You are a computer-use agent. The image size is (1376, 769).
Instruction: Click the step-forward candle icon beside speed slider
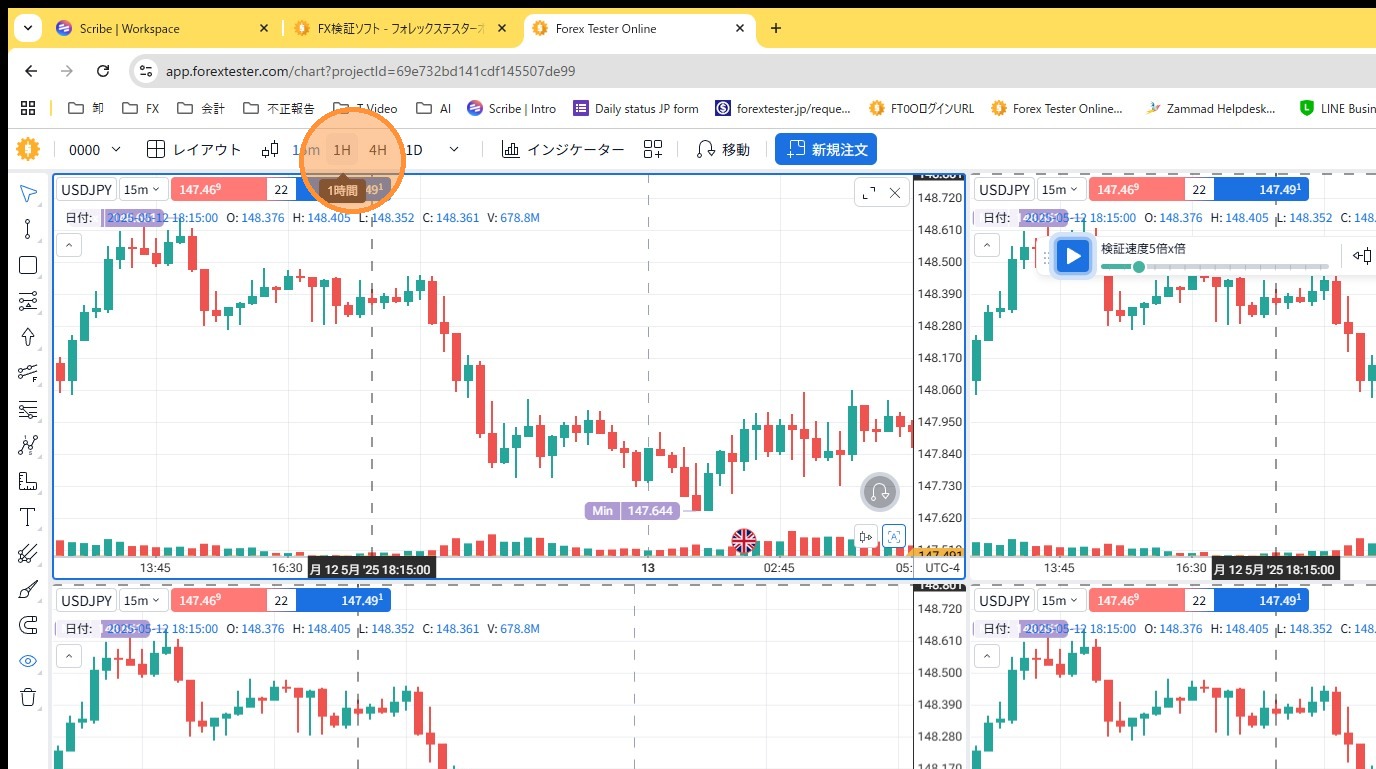pos(1363,256)
